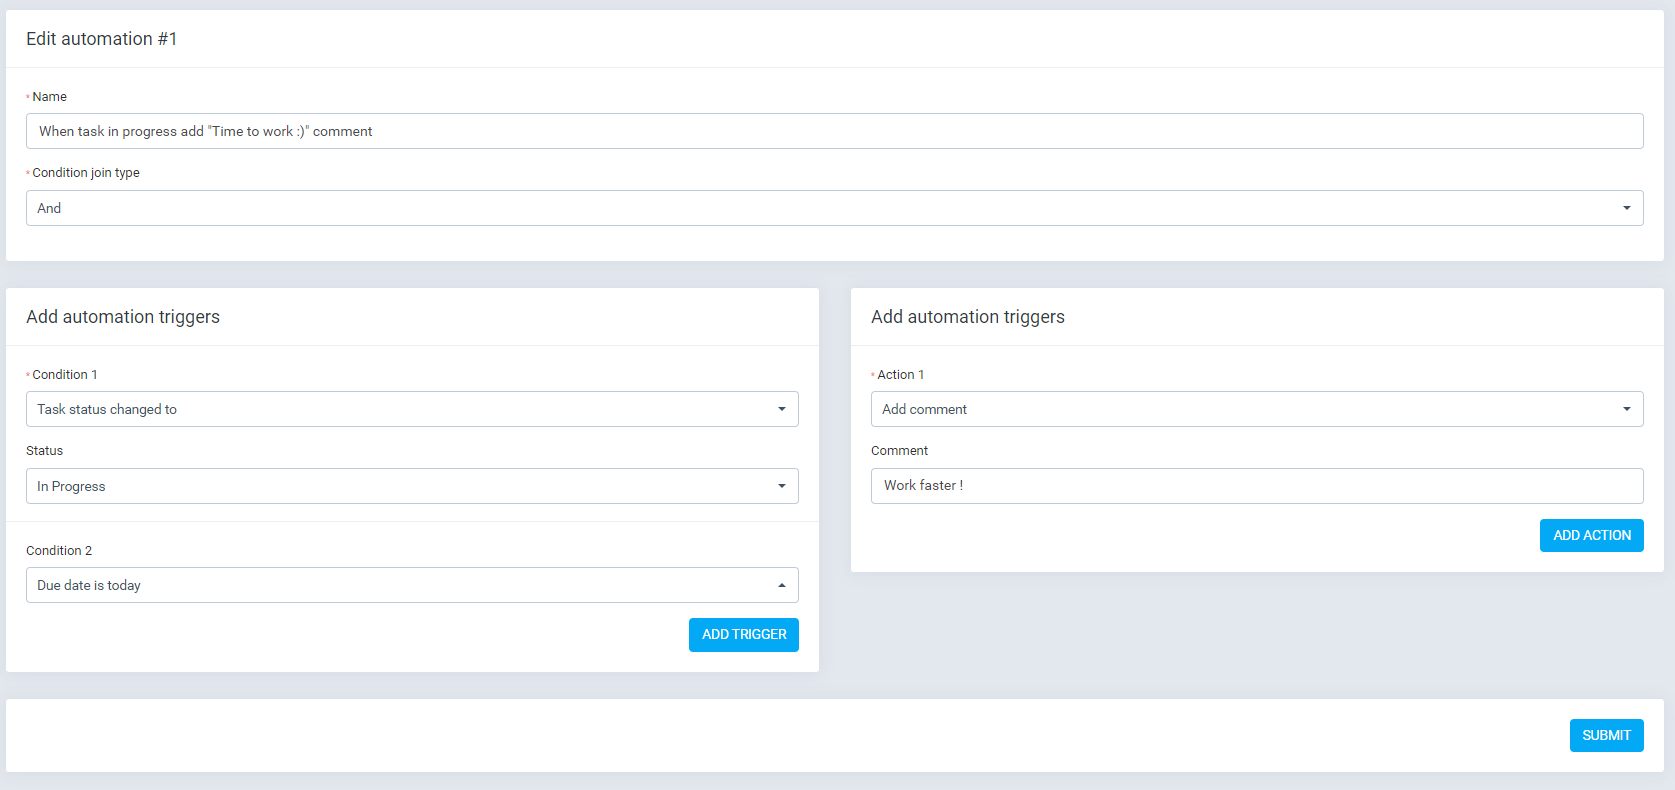Screen dimensions: 1675x790
Task: Click the Status label above In Progress
Action: [45, 451]
